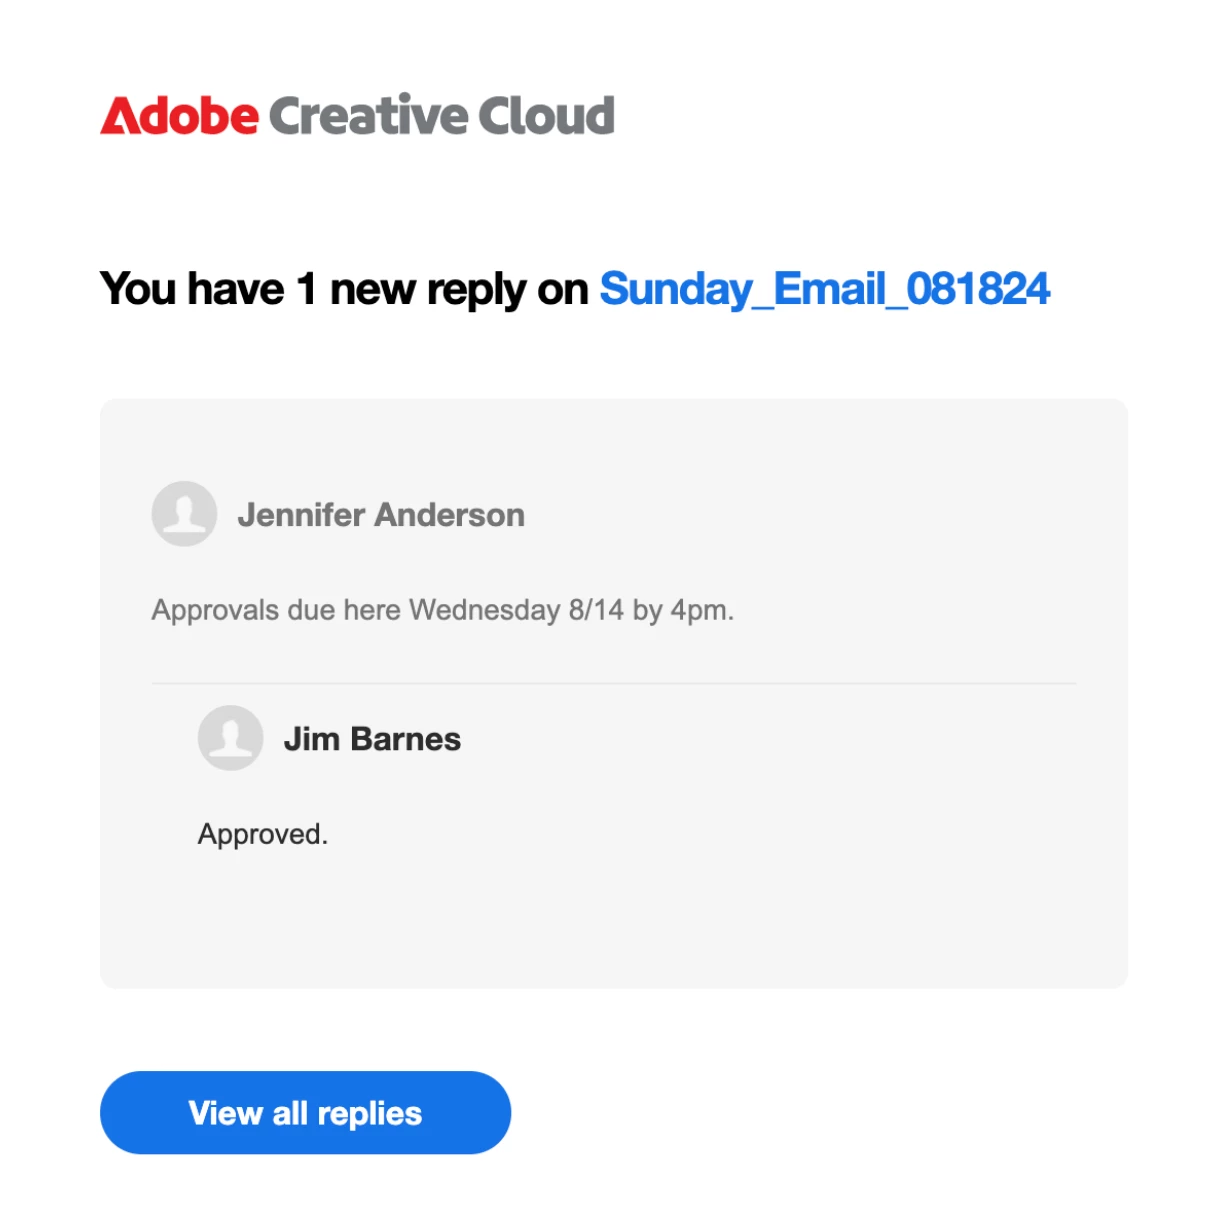Click the View all replies button

305,1113
